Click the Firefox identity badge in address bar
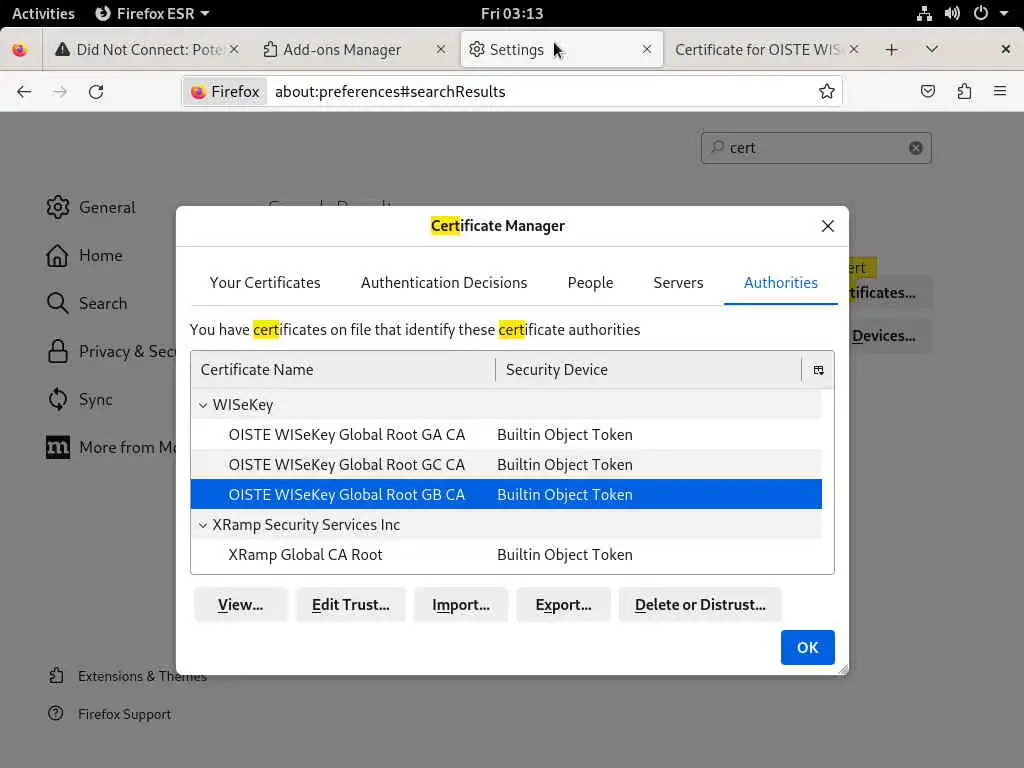This screenshot has height=768, width=1024. click(225, 91)
